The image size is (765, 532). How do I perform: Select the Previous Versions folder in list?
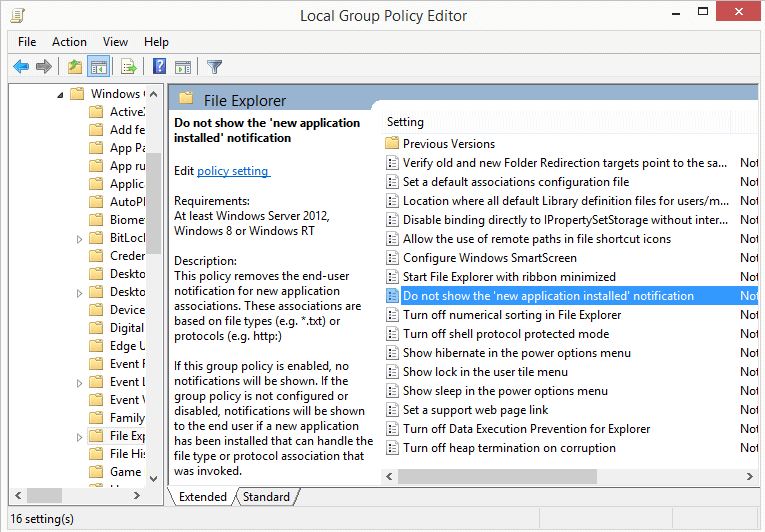(x=448, y=144)
